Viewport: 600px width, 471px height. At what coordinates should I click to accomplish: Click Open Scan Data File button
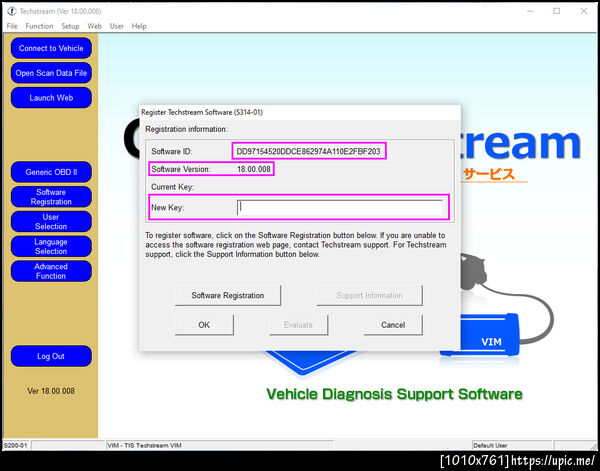click(x=51, y=73)
